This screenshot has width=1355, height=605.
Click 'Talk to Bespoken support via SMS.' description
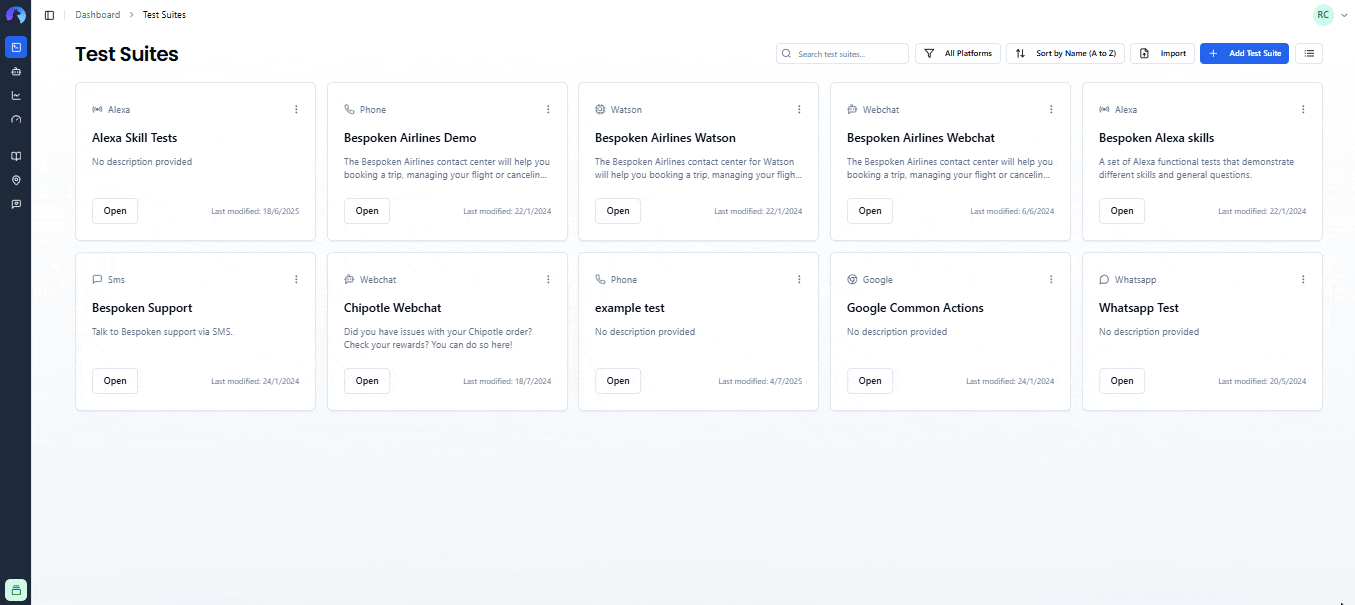[162, 332]
